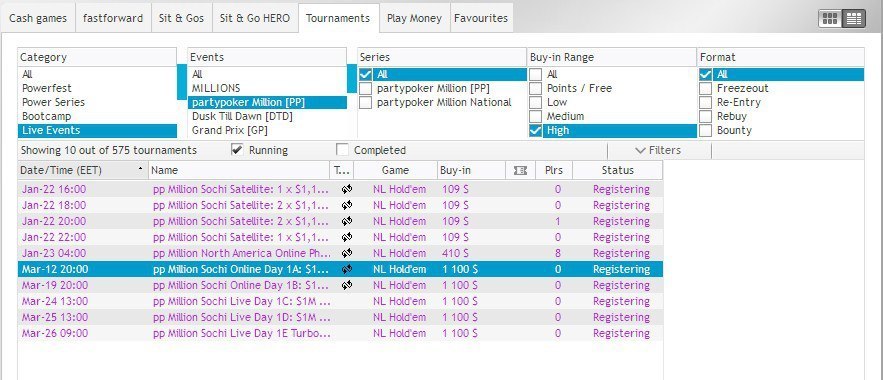Uncheck the Series All checkbox
The width and height of the screenshot is (883, 380).
click(x=365, y=74)
